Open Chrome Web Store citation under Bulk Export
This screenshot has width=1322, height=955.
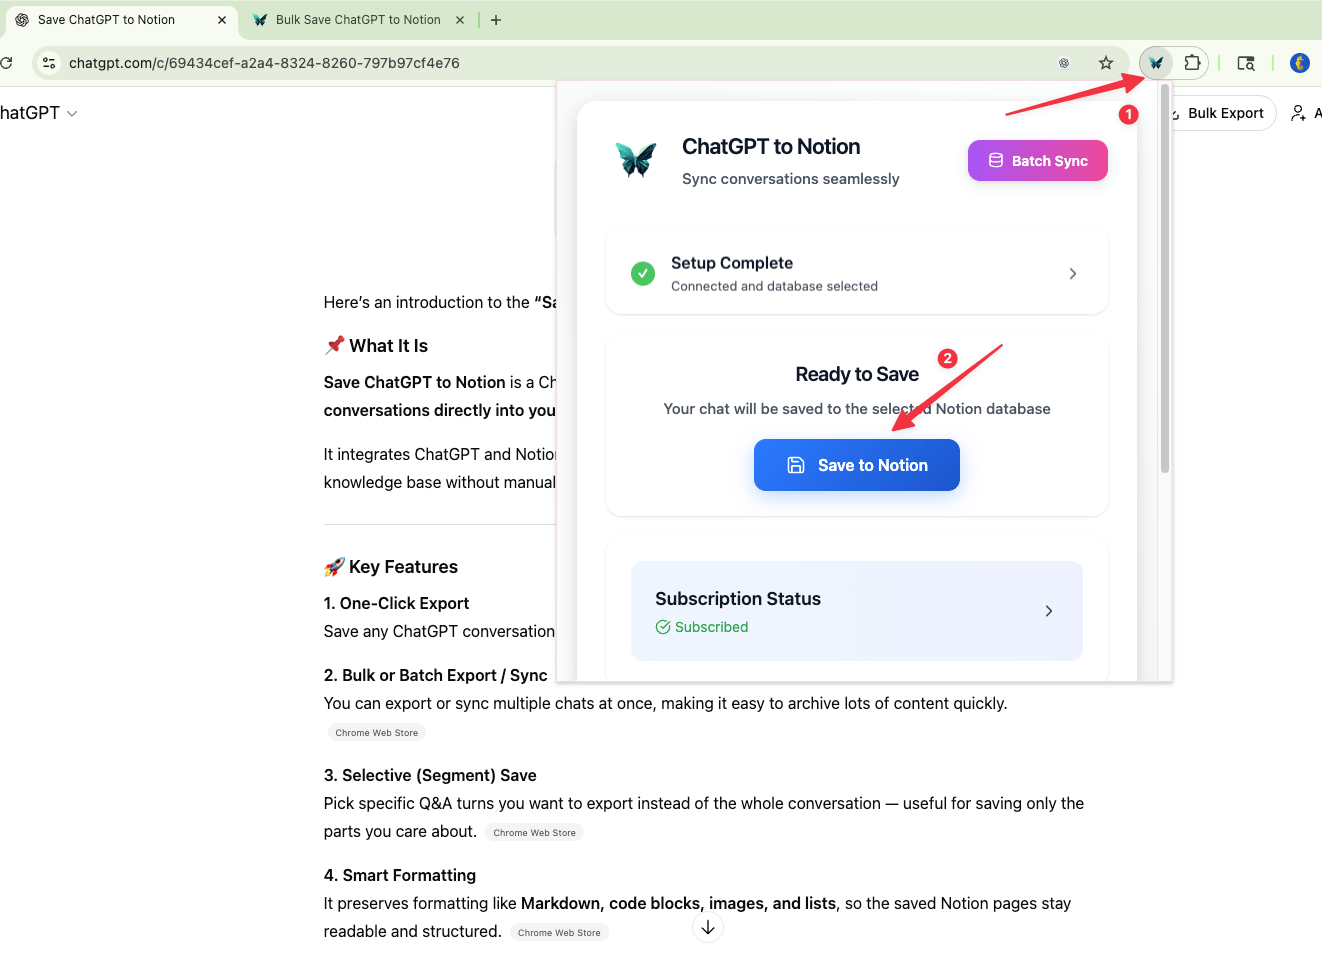(x=377, y=733)
